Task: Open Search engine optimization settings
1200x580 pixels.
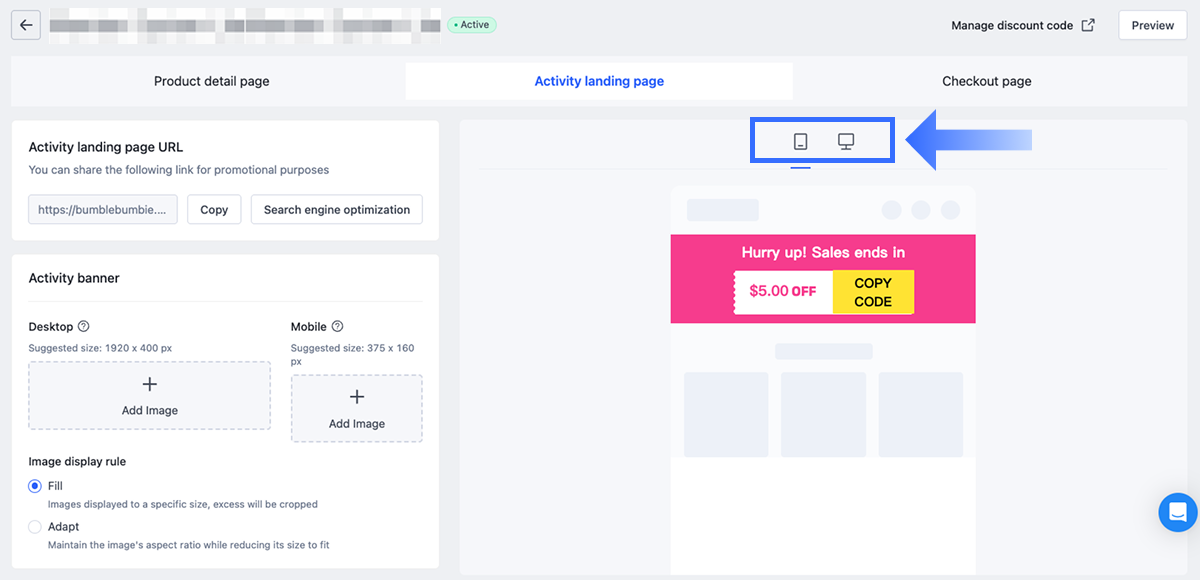Action: click(x=337, y=210)
